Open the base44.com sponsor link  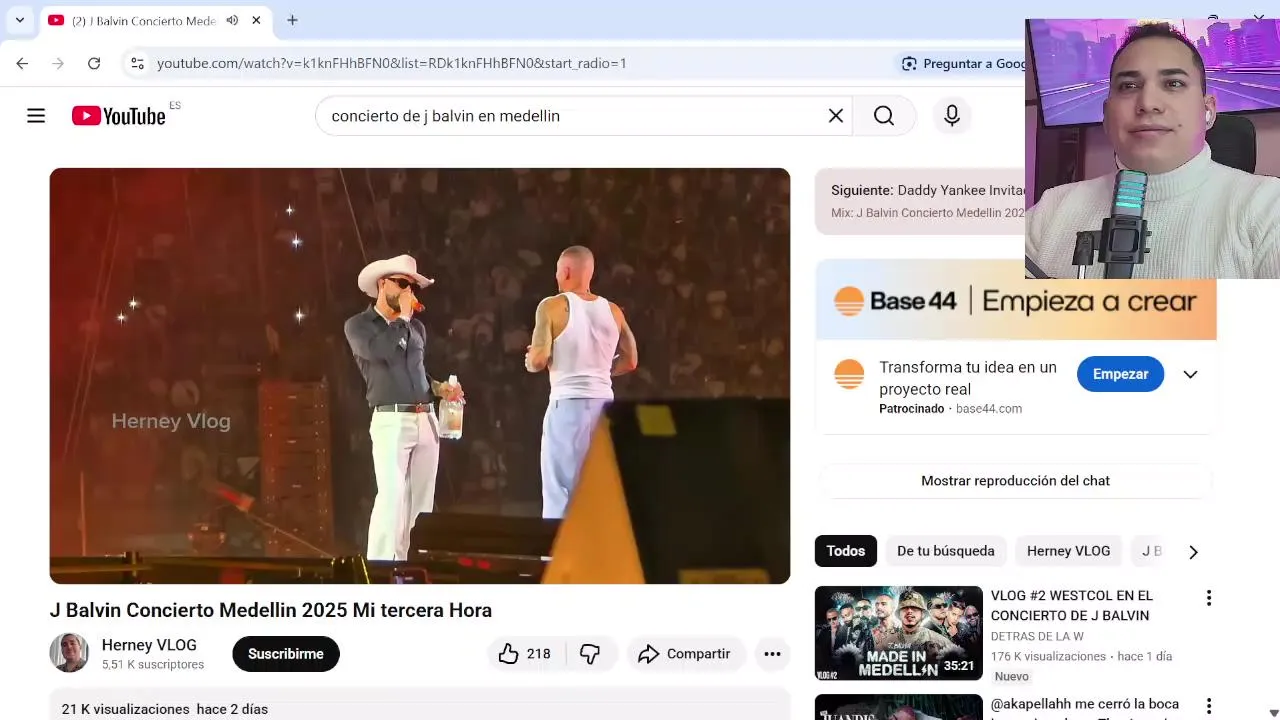988,409
